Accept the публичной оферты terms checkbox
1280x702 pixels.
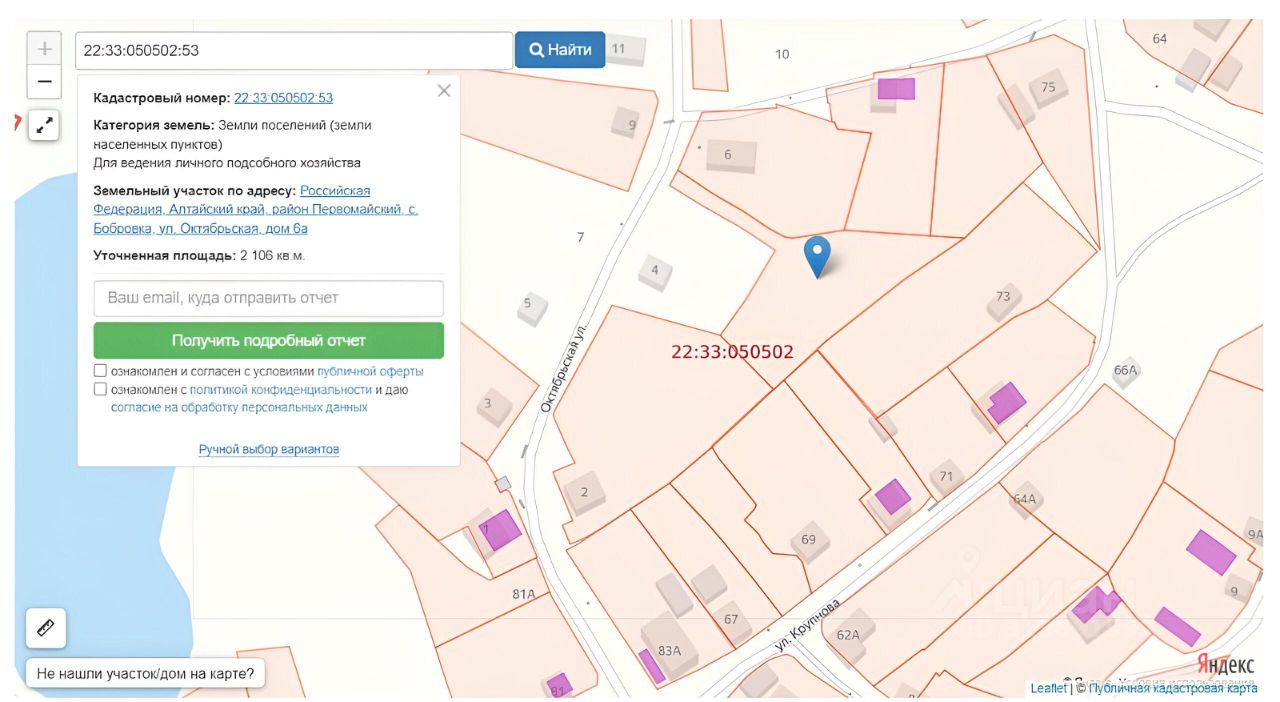click(x=100, y=371)
